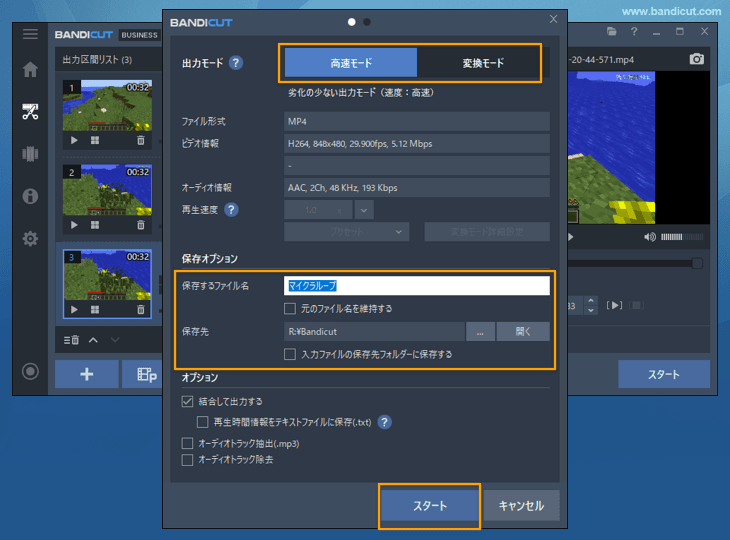This screenshot has width=730, height=540.
Task: Click the timeline seek handle
Action: tap(697, 263)
